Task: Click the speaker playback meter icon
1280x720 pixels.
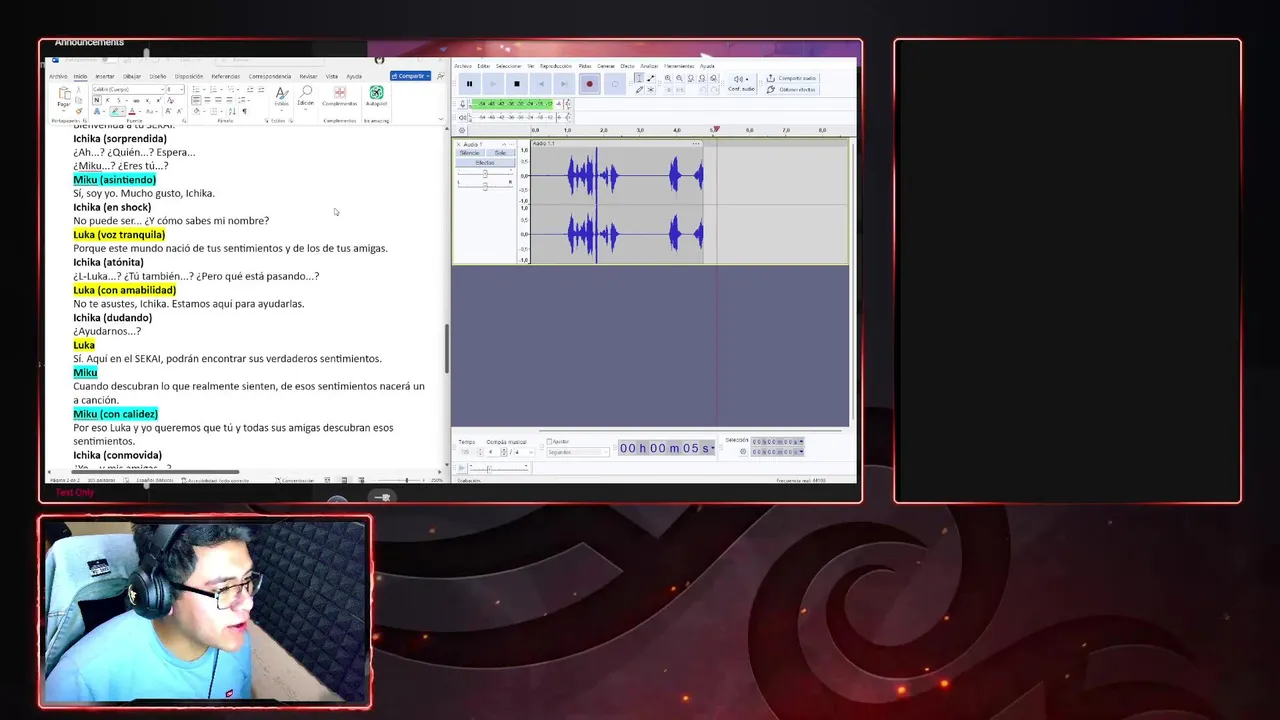Action: 463,117
